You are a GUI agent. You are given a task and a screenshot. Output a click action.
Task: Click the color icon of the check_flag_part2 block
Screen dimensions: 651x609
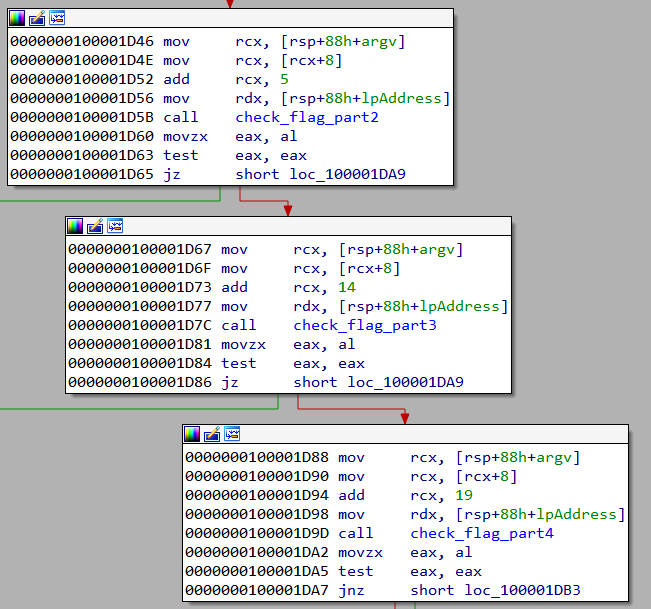[x=17, y=18]
